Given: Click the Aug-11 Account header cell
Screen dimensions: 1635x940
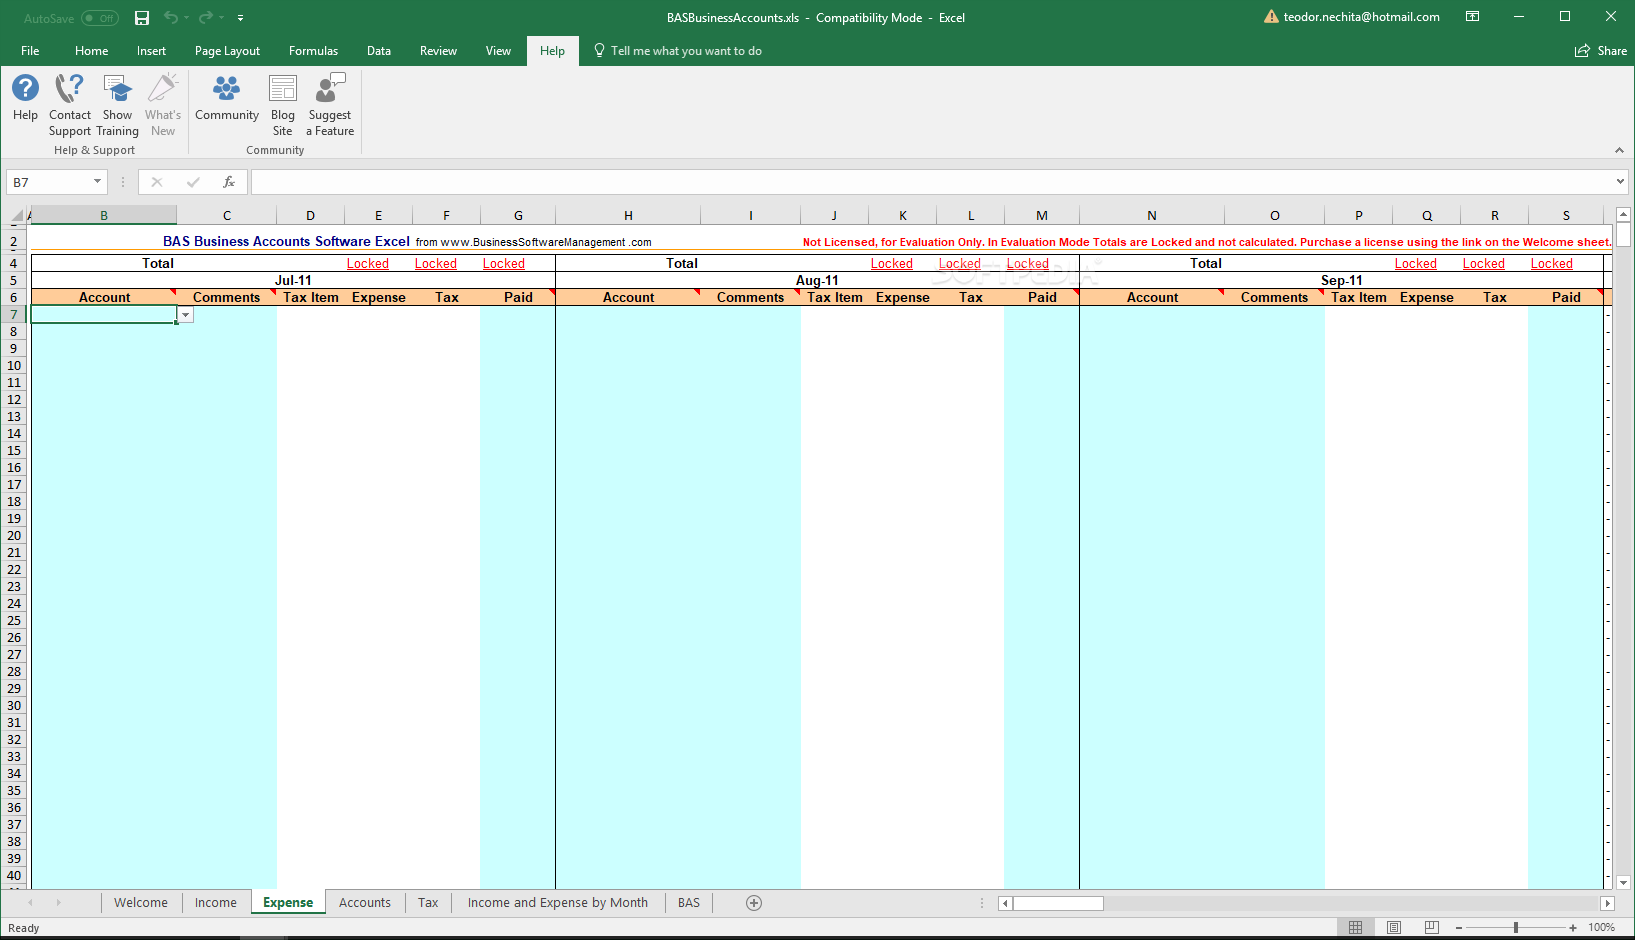Looking at the screenshot, I should click(629, 298).
